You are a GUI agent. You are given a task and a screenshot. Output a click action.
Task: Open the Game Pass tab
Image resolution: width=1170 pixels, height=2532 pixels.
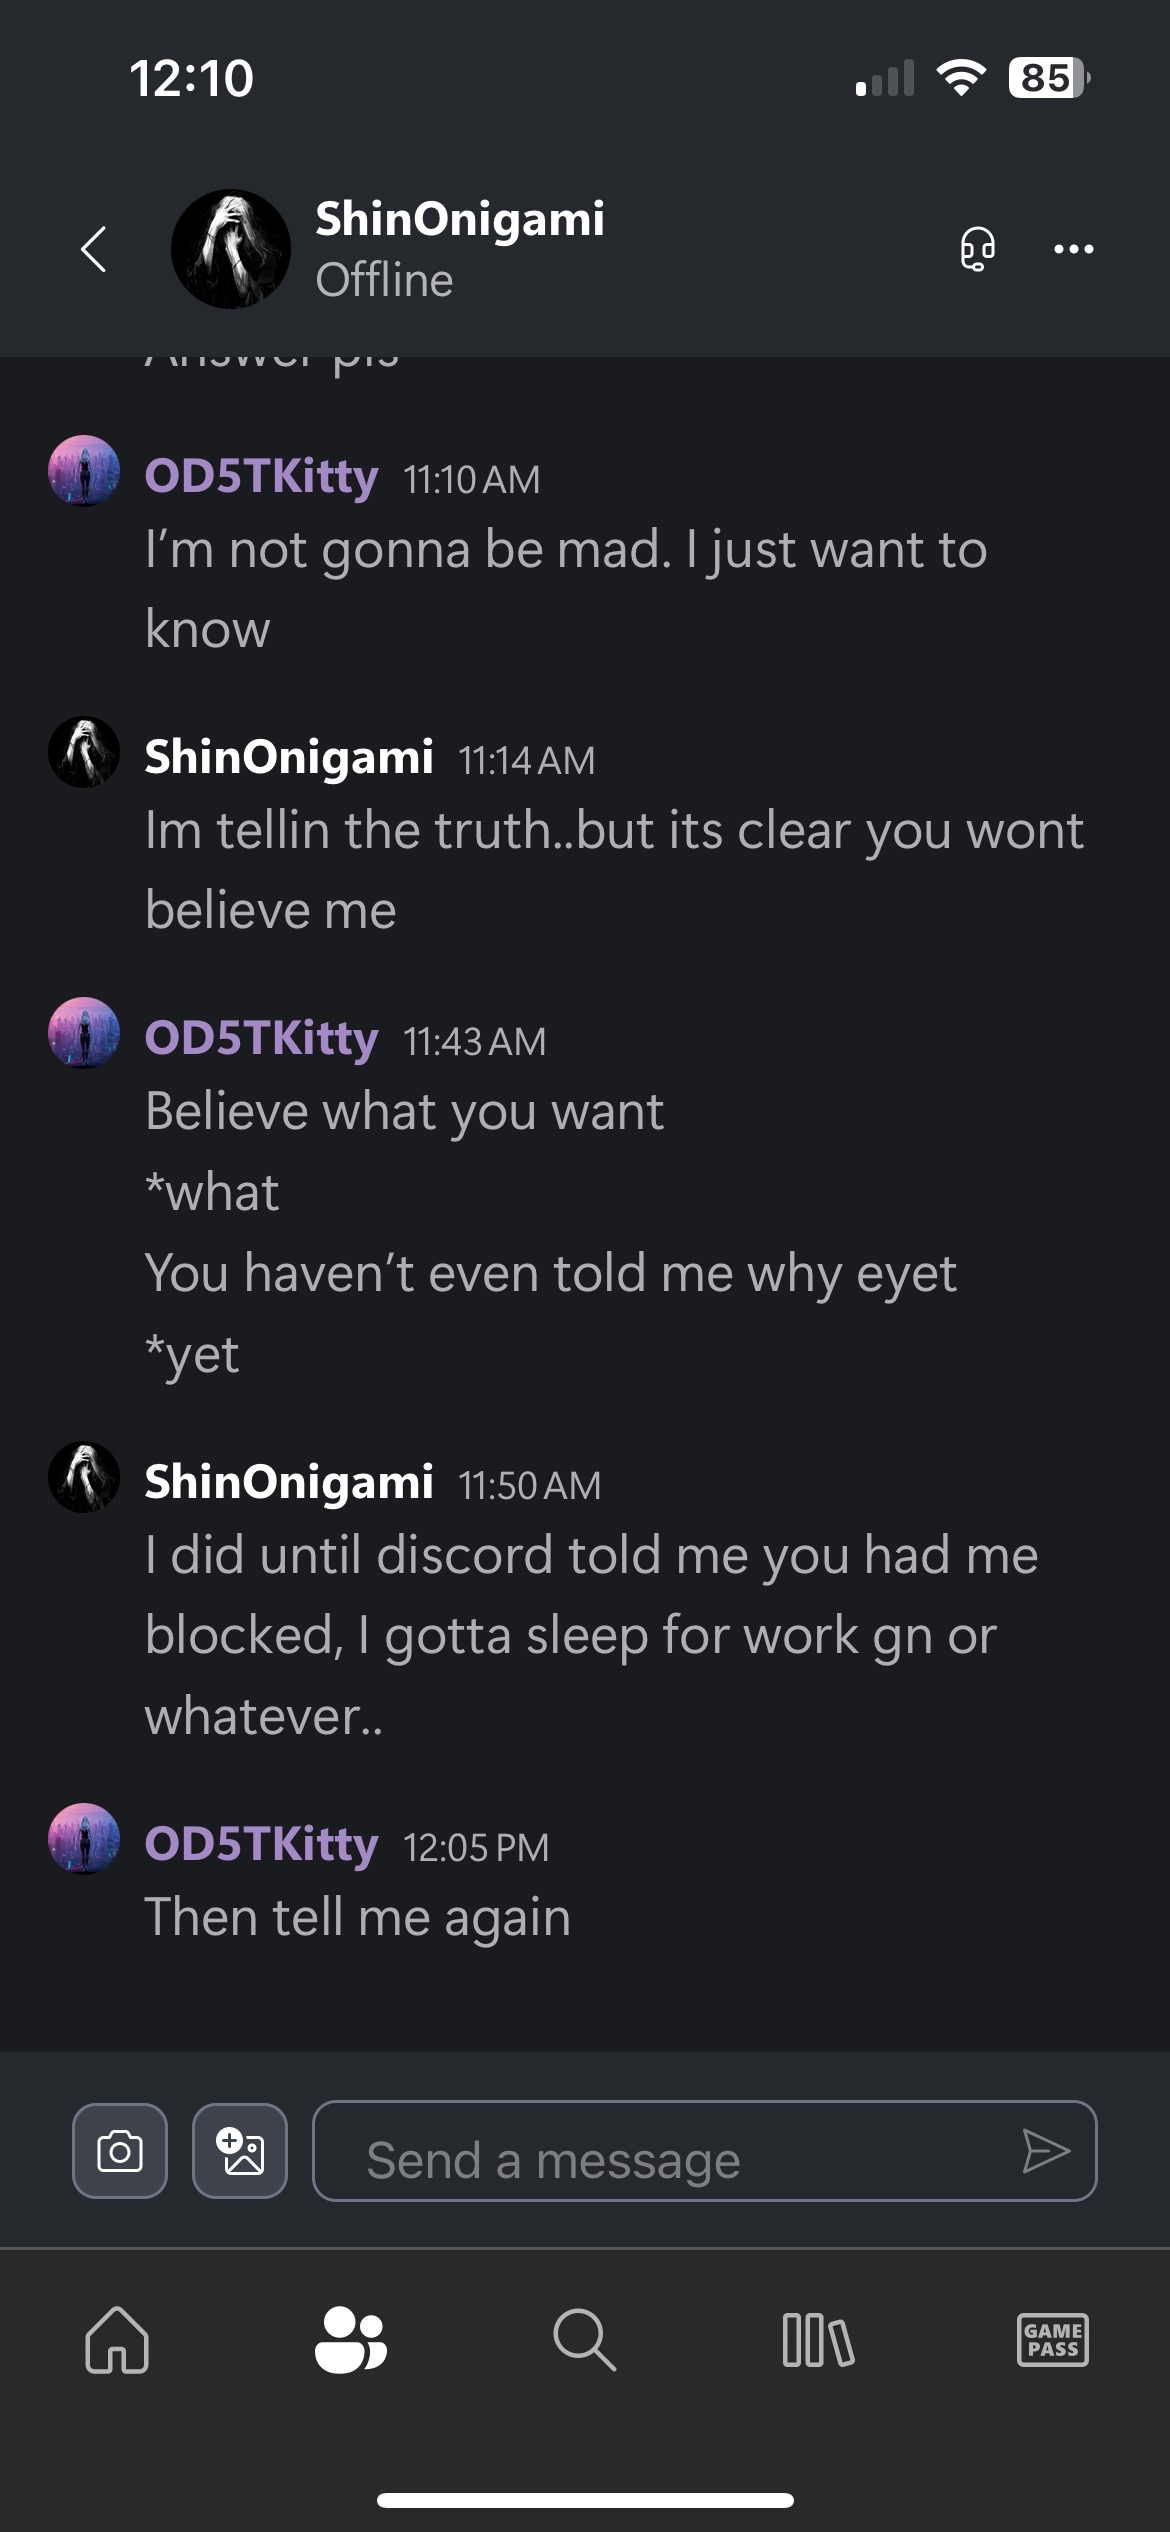coord(1052,2340)
